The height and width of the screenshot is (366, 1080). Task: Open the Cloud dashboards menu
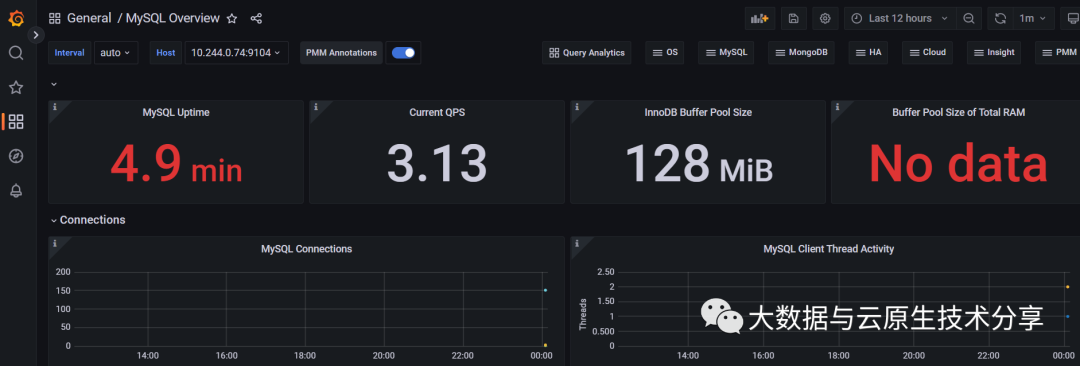click(927, 52)
